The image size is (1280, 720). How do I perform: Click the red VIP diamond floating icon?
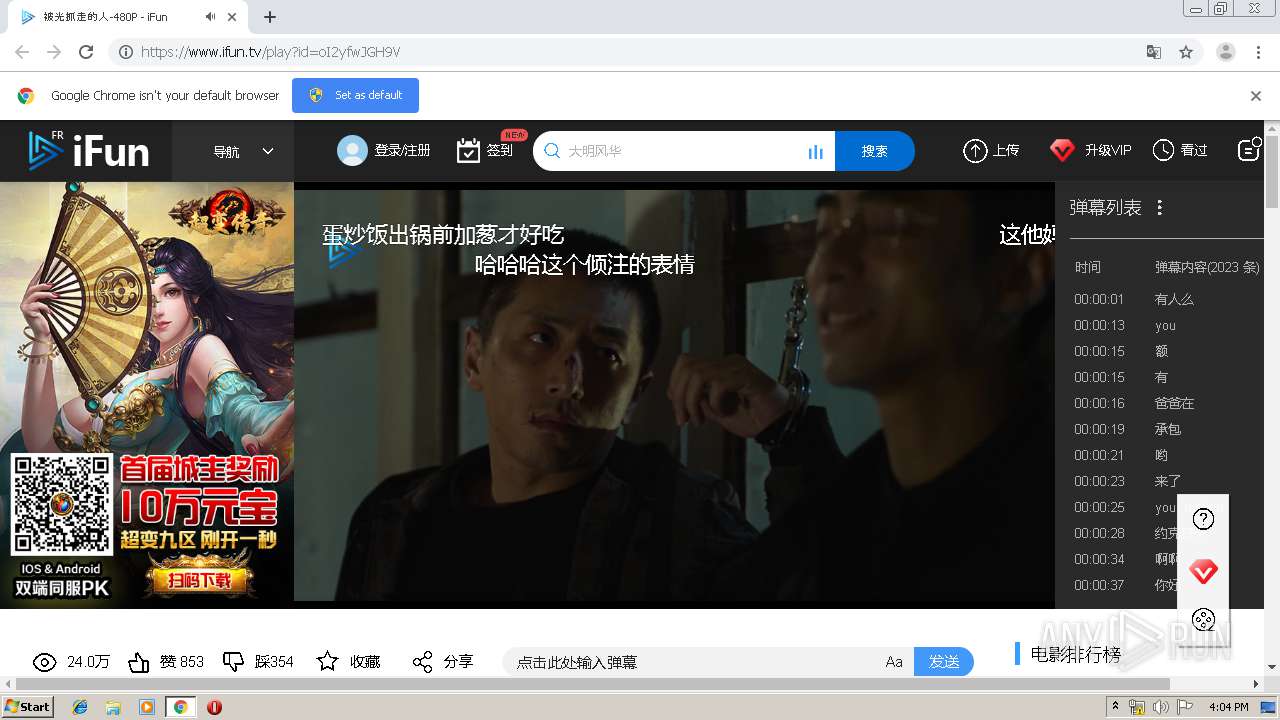point(1203,572)
